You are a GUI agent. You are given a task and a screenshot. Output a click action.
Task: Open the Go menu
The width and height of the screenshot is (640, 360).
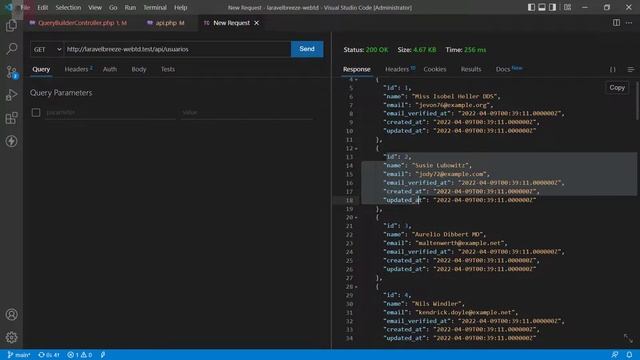coord(113,7)
